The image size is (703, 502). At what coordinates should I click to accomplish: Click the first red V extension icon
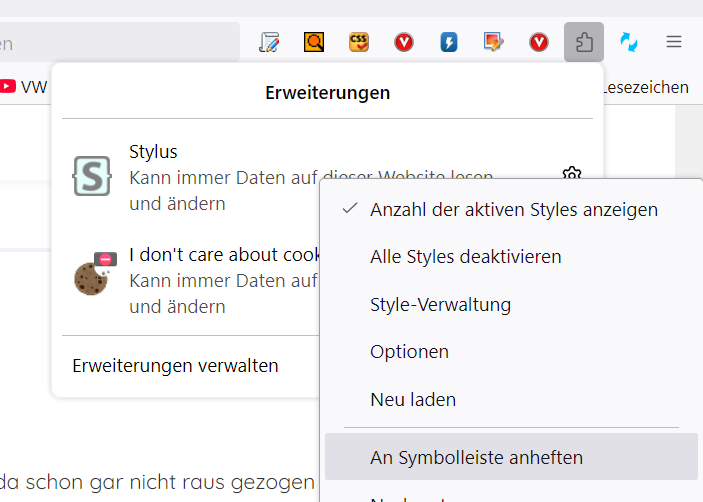pos(404,42)
